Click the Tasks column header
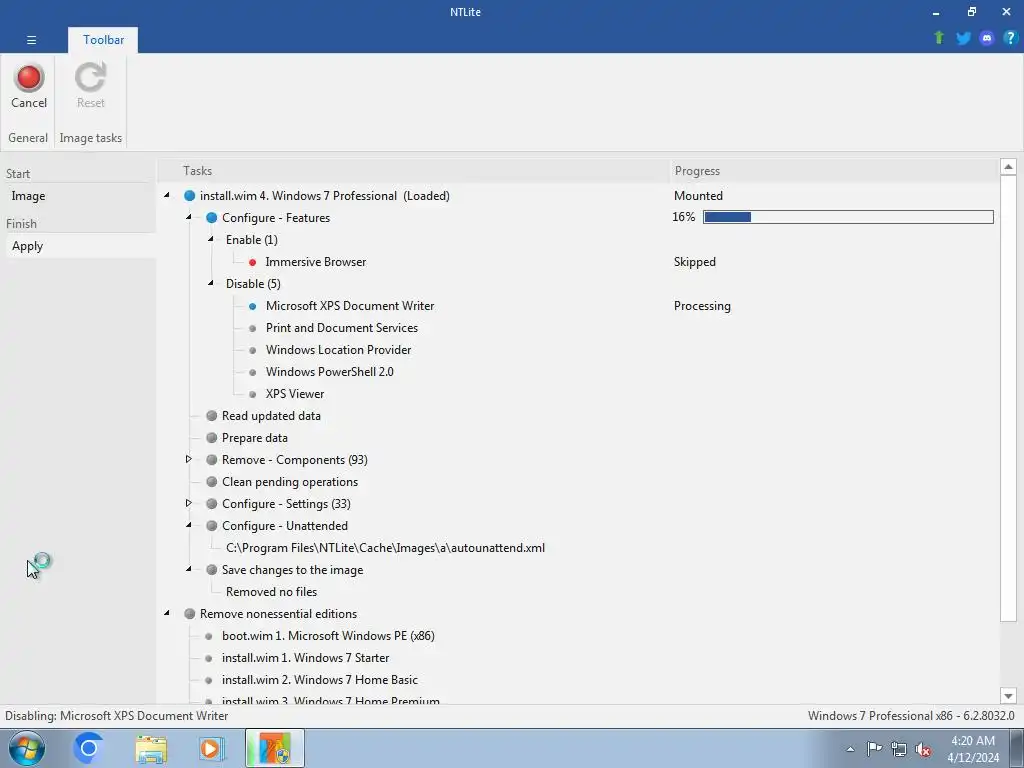 tap(414, 171)
